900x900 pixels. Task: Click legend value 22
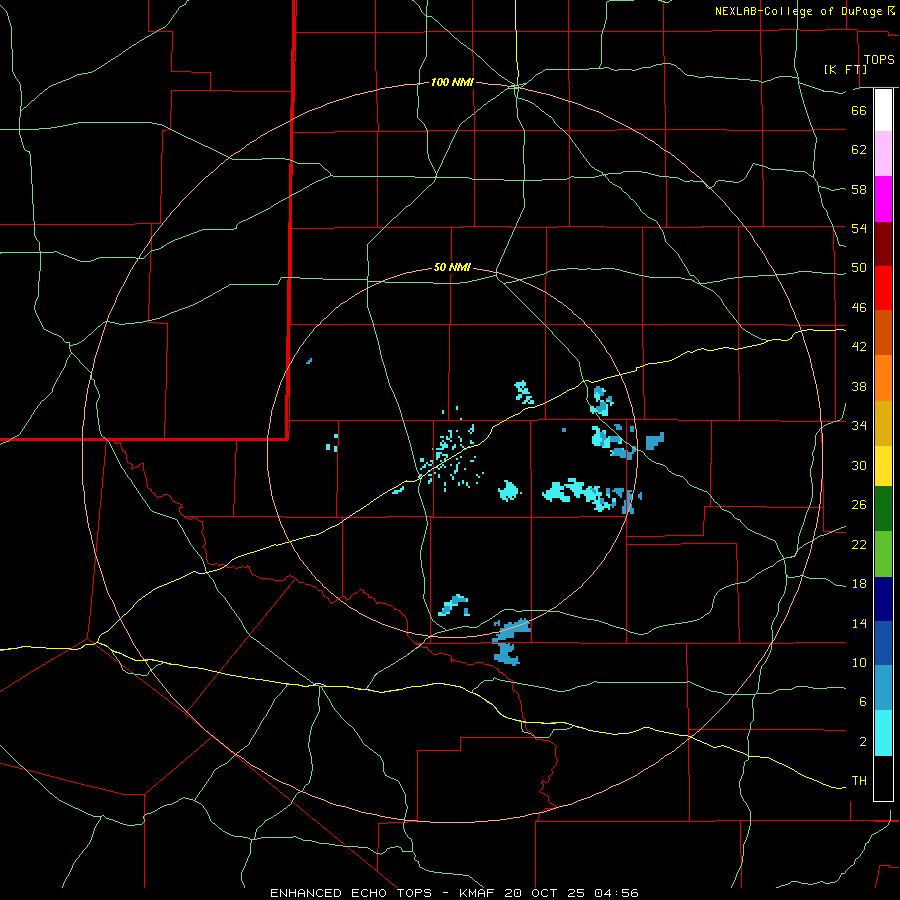click(859, 544)
